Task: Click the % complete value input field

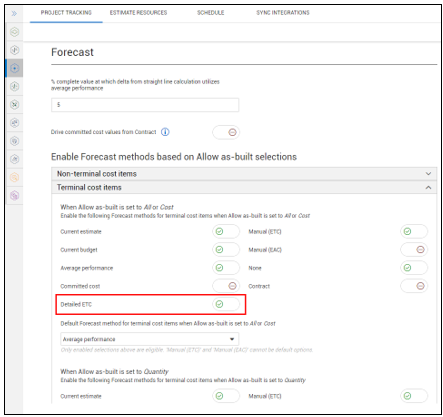Action: (145, 105)
